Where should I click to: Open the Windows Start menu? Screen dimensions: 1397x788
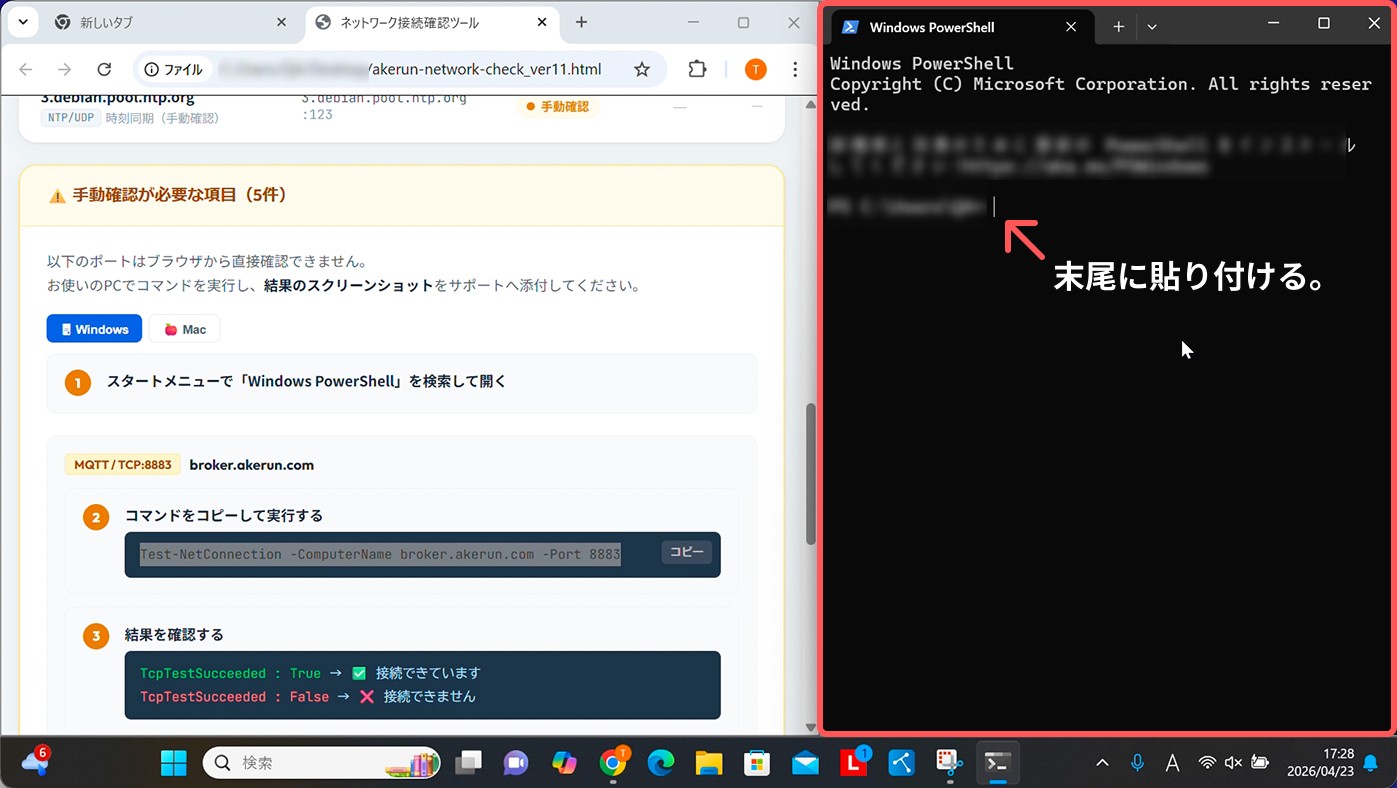point(174,763)
